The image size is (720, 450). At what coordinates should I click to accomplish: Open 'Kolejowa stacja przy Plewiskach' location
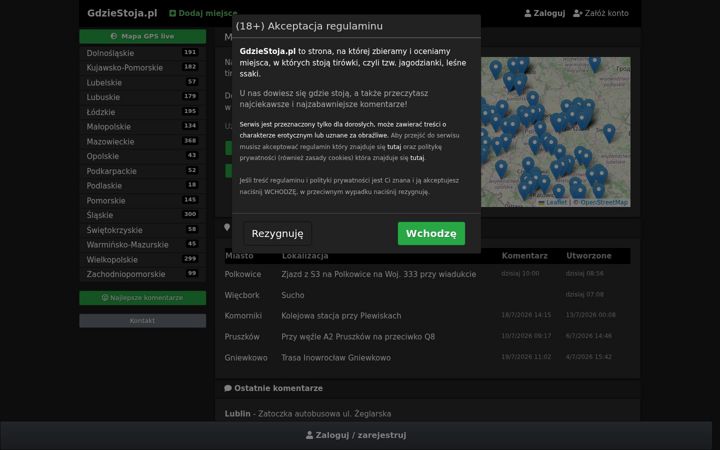pyautogui.click(x=341, y=316)
